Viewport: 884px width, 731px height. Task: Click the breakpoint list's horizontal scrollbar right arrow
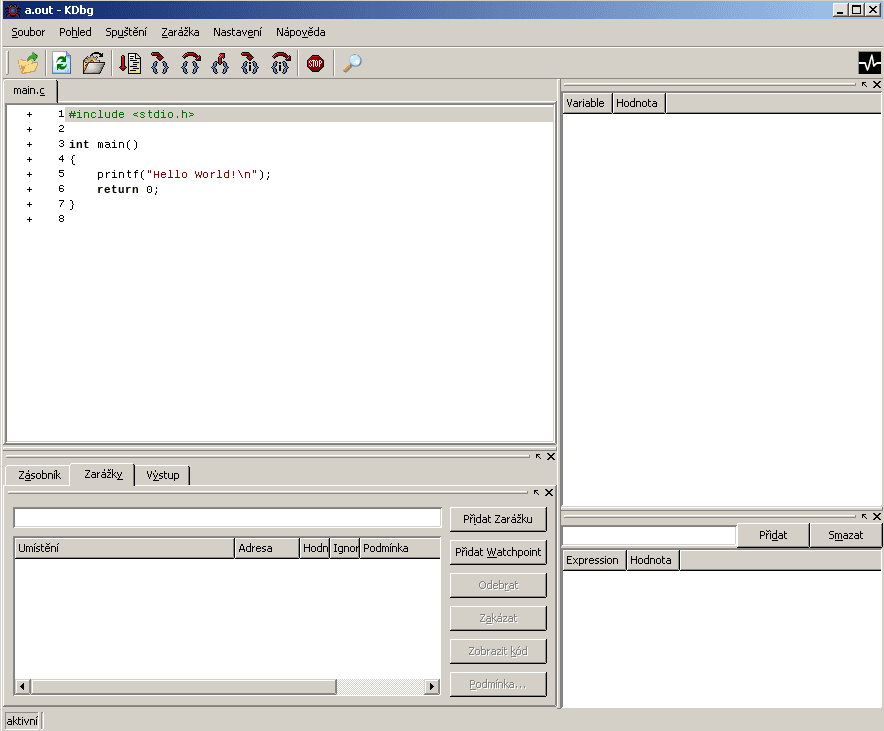coord(433,687)
